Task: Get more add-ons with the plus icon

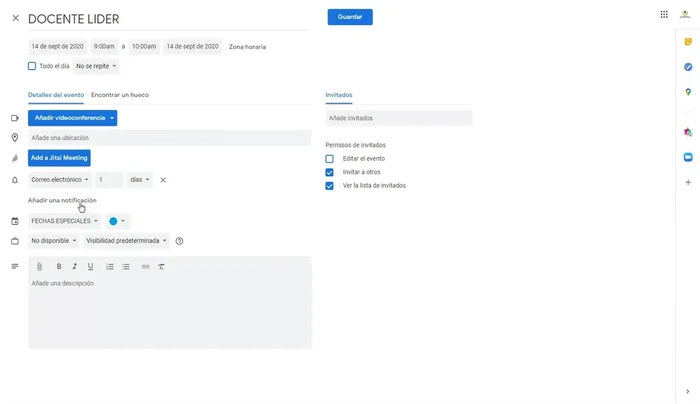Action: pos(688,182)
